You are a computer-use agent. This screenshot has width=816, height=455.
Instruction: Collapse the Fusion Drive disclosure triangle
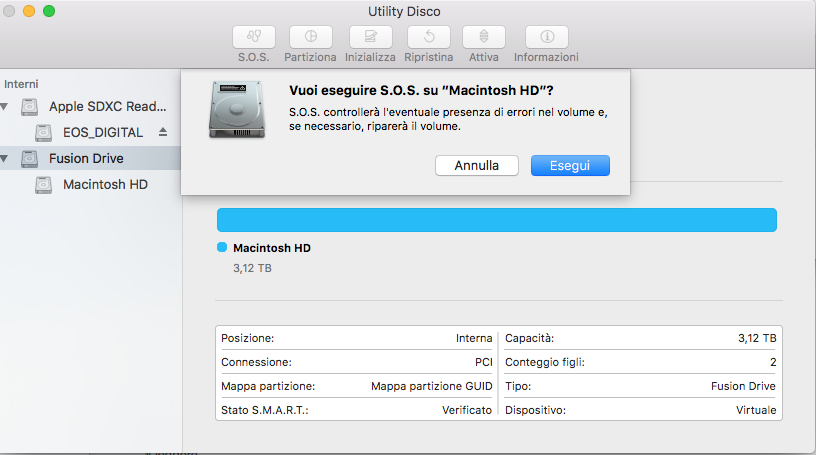[x=5, y=159]
